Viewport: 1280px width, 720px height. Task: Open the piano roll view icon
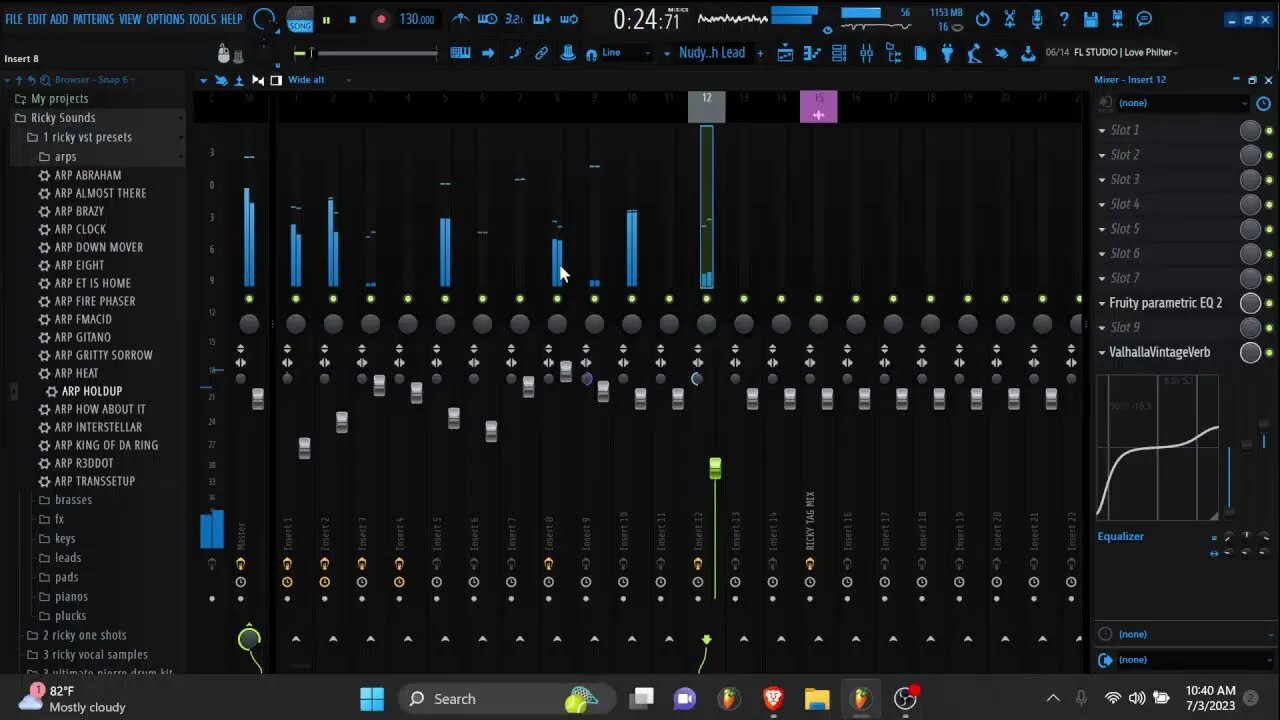click(x=812, y=53)
